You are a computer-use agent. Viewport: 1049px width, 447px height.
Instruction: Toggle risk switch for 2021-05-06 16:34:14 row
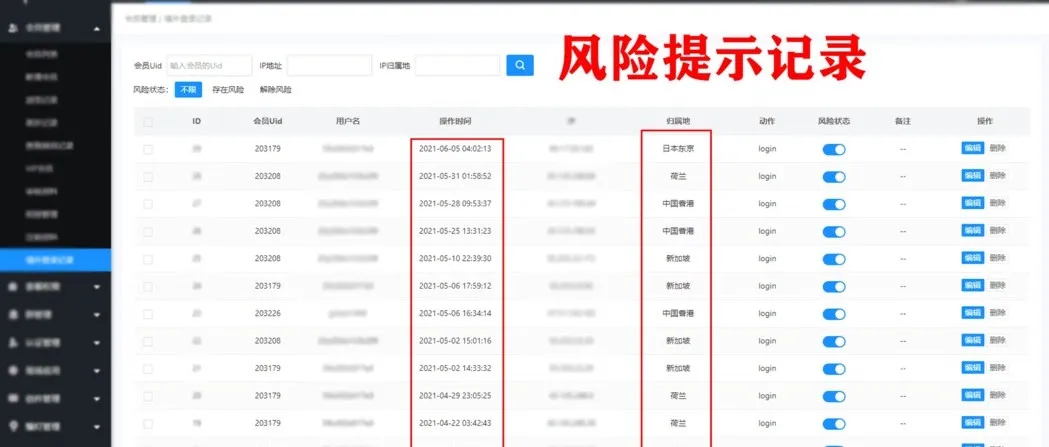834,314
